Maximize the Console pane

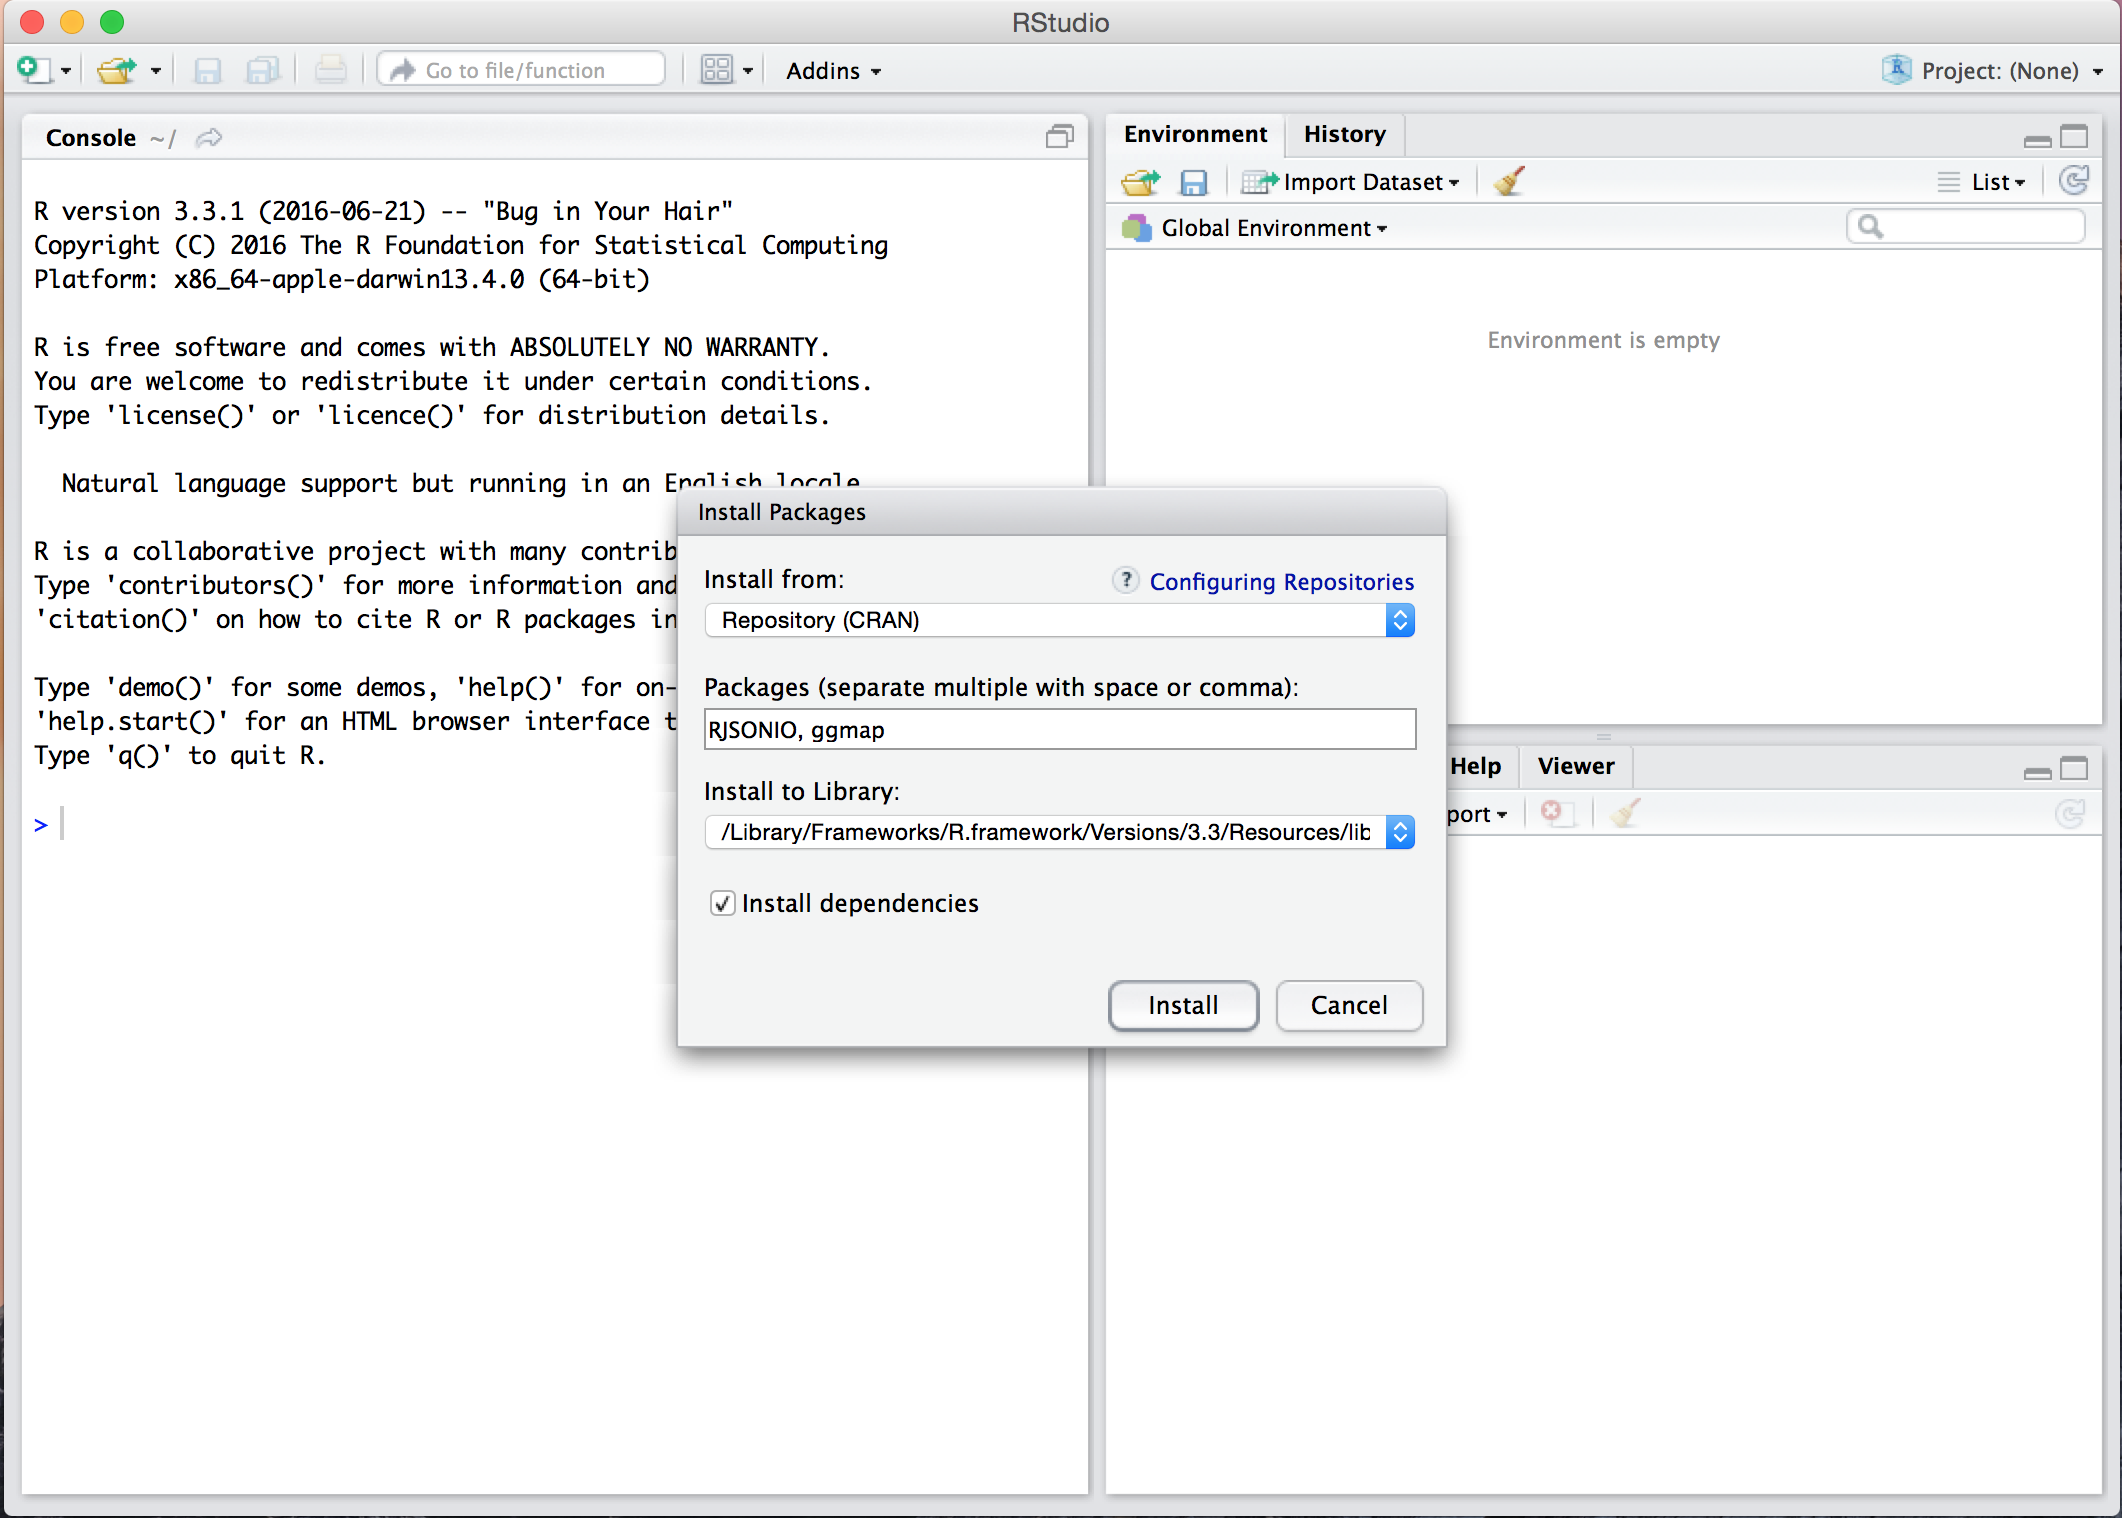click(1060, 137)
